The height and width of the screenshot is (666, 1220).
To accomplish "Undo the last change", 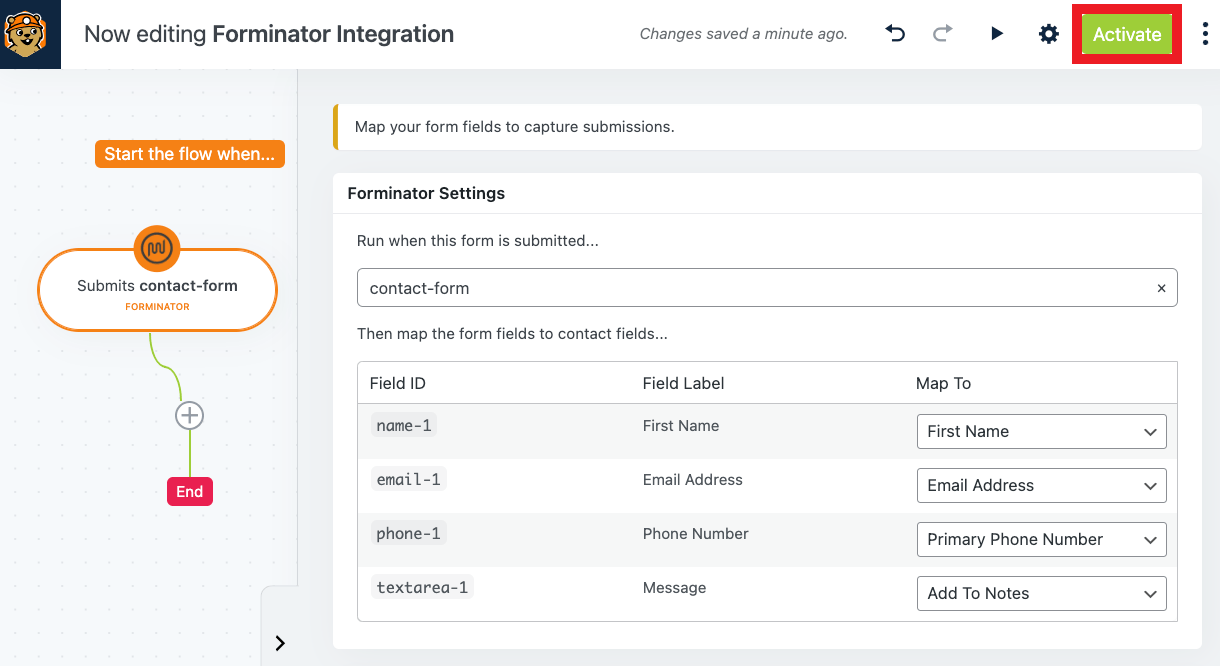I will click(x=895, y=34).
